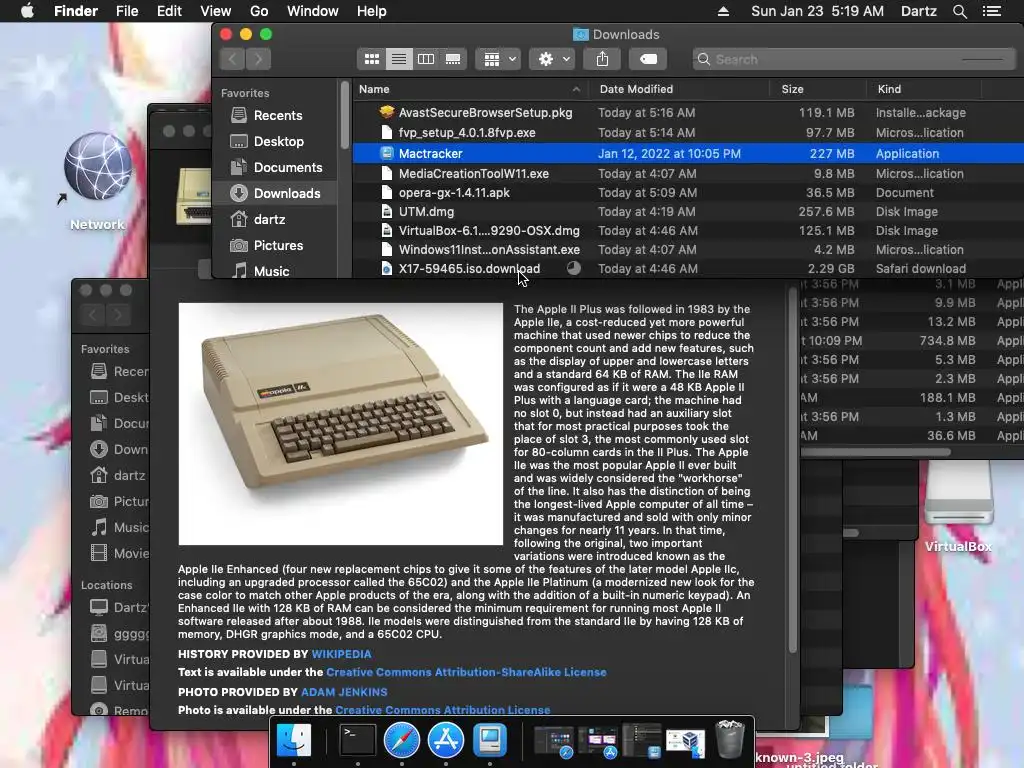Open the Window menu

click(313, 11)
